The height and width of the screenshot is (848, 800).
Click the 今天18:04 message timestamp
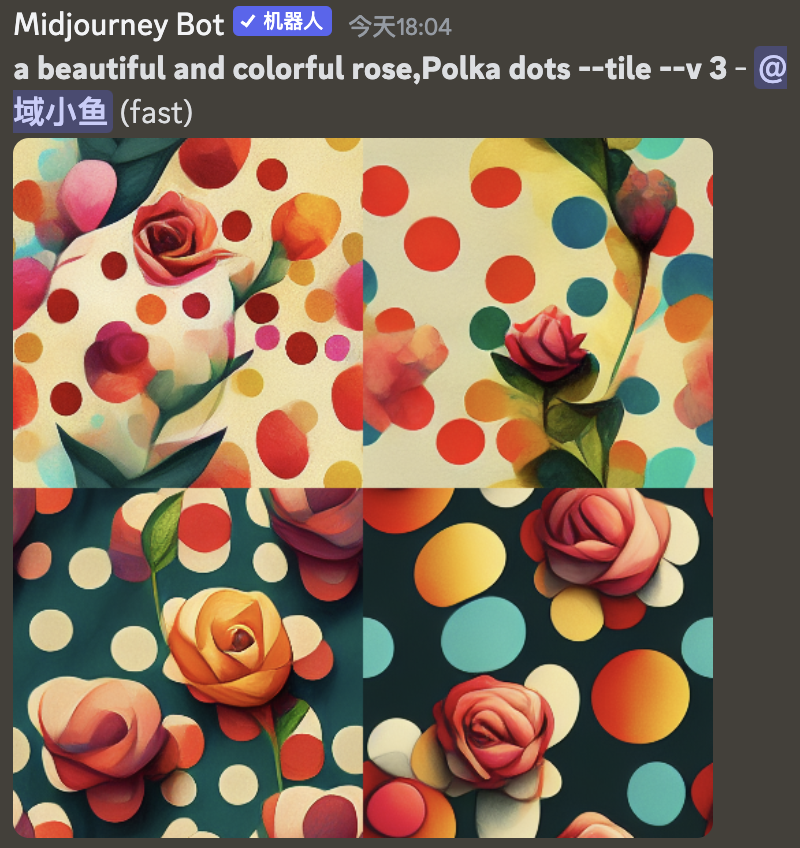click(400, 26)
